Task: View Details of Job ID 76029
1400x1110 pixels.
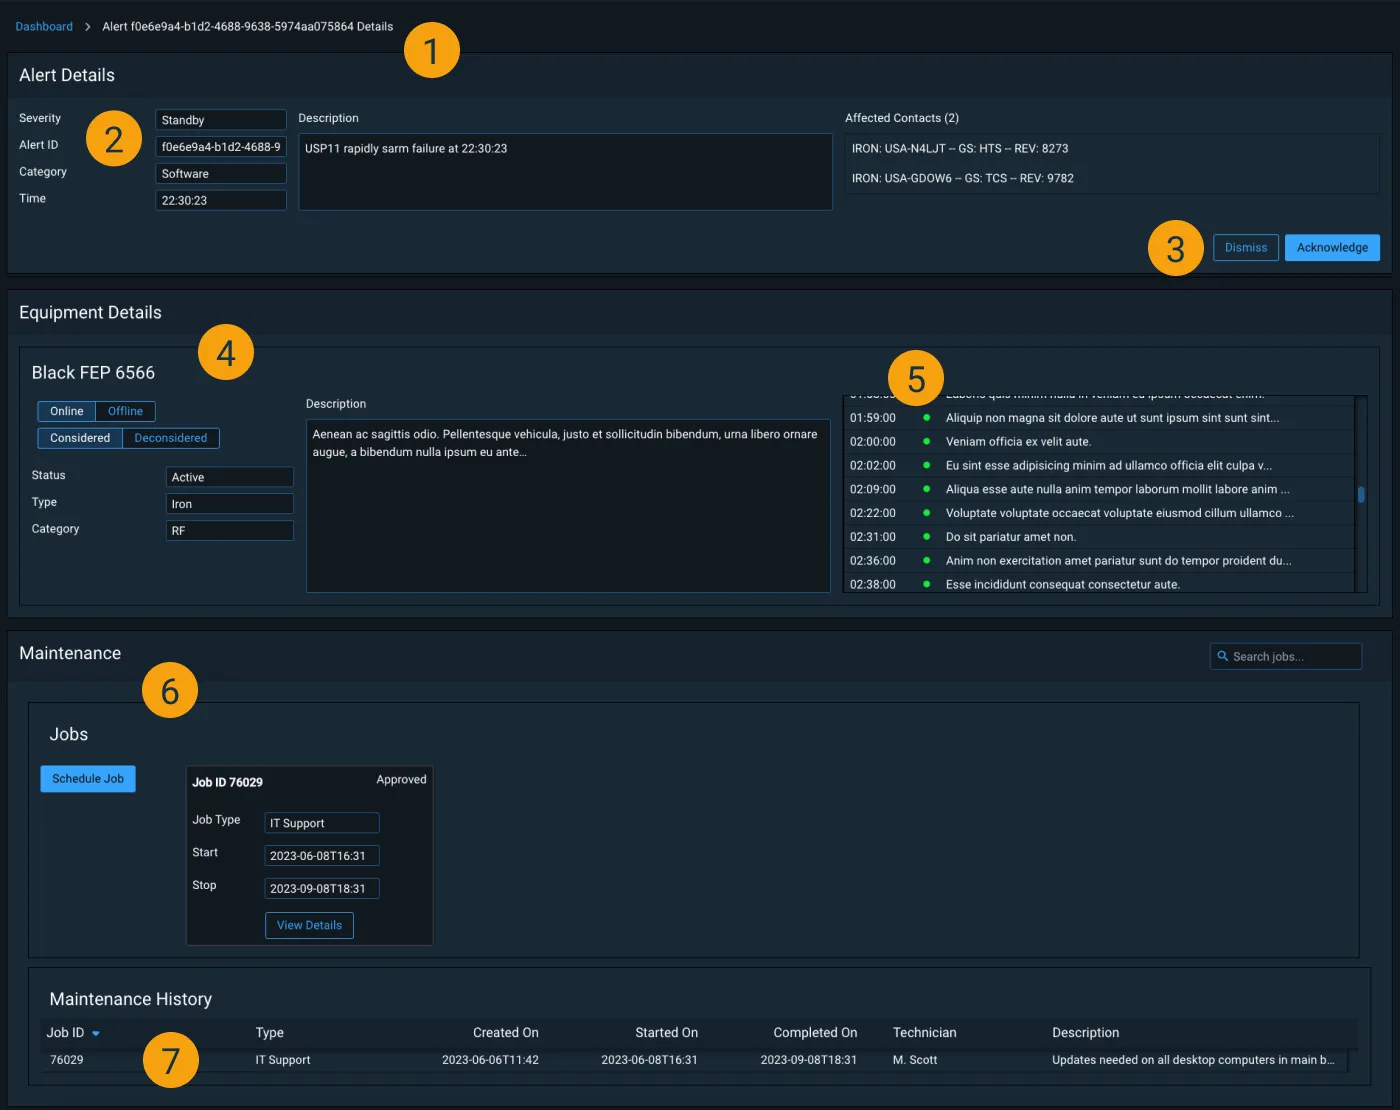Action: pyautogui.click(x=309, y=925)
